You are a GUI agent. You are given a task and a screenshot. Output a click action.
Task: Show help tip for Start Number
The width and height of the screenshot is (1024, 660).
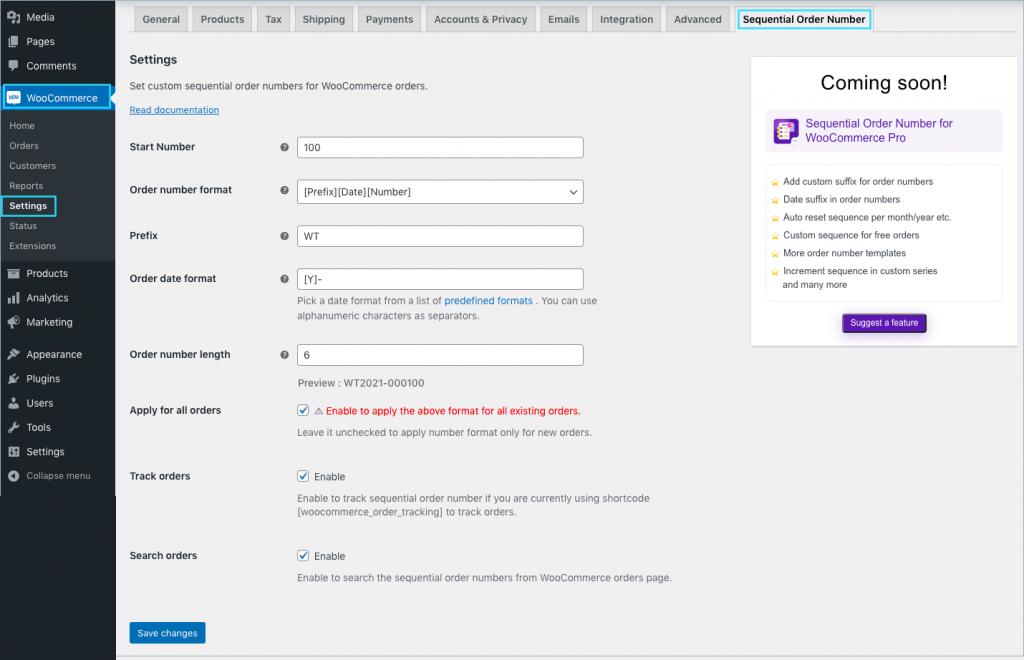pyautogui.click(x=284, y=147)
